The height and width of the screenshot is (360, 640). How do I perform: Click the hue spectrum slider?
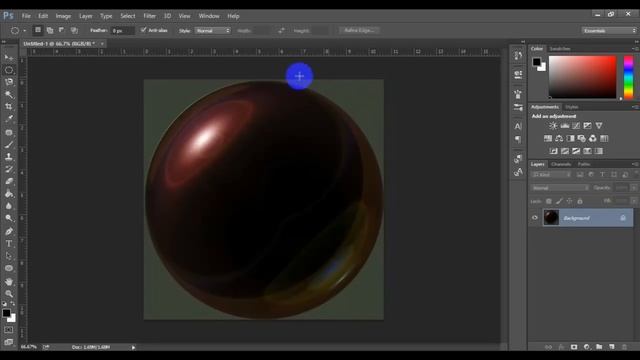point(628,77)
